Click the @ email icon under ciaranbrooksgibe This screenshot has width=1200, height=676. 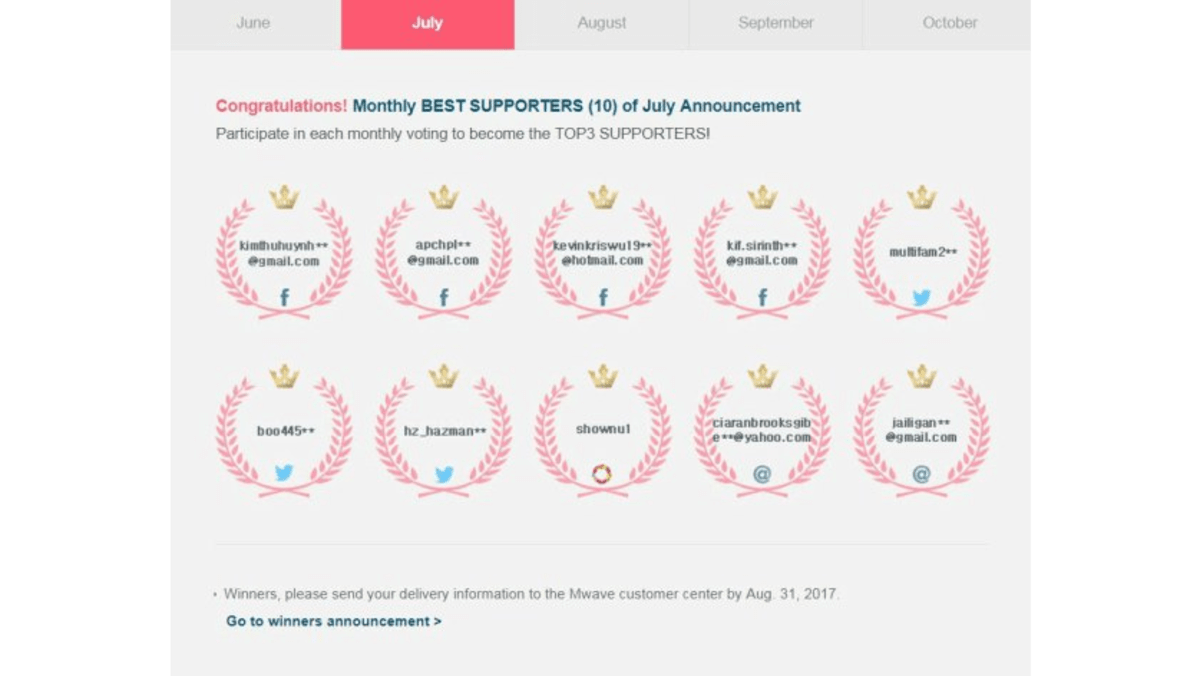tap(762, 474)
